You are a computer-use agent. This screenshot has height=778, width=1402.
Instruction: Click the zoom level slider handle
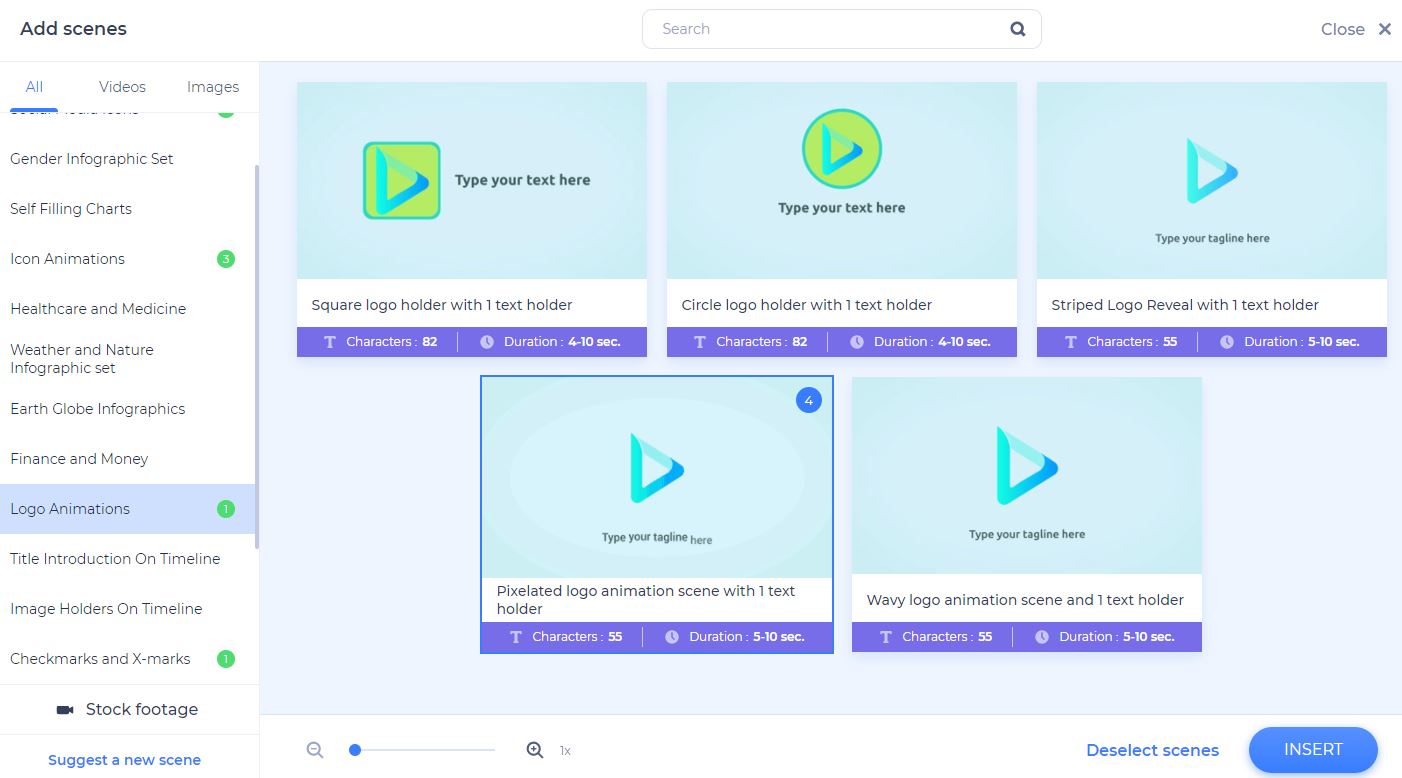354,749
